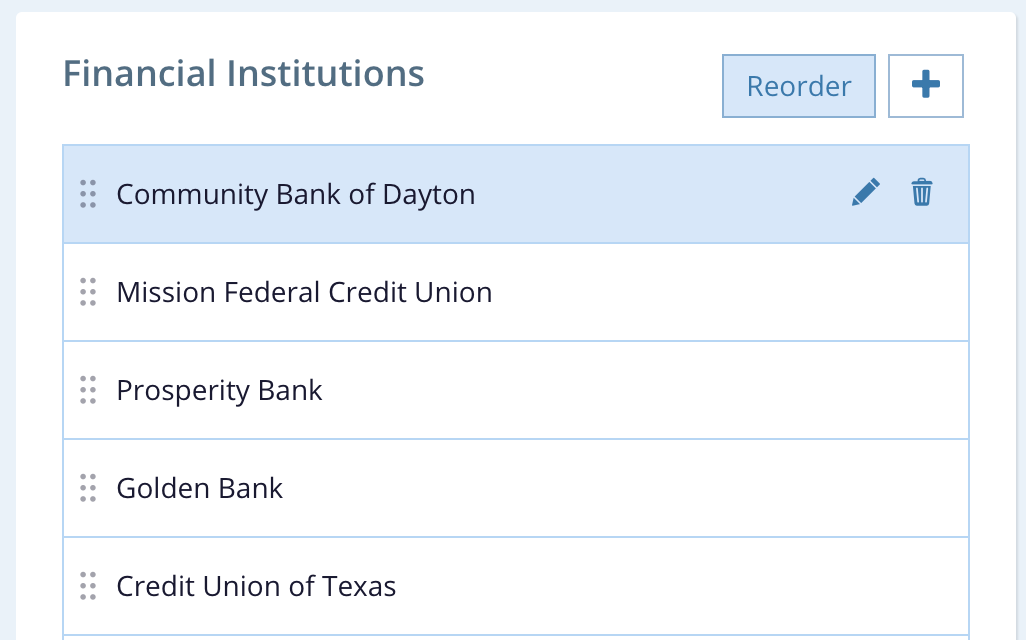Click empty space right of Credit Union of Texas
The image size is (1026, 640).
click(x=680, y=586)
